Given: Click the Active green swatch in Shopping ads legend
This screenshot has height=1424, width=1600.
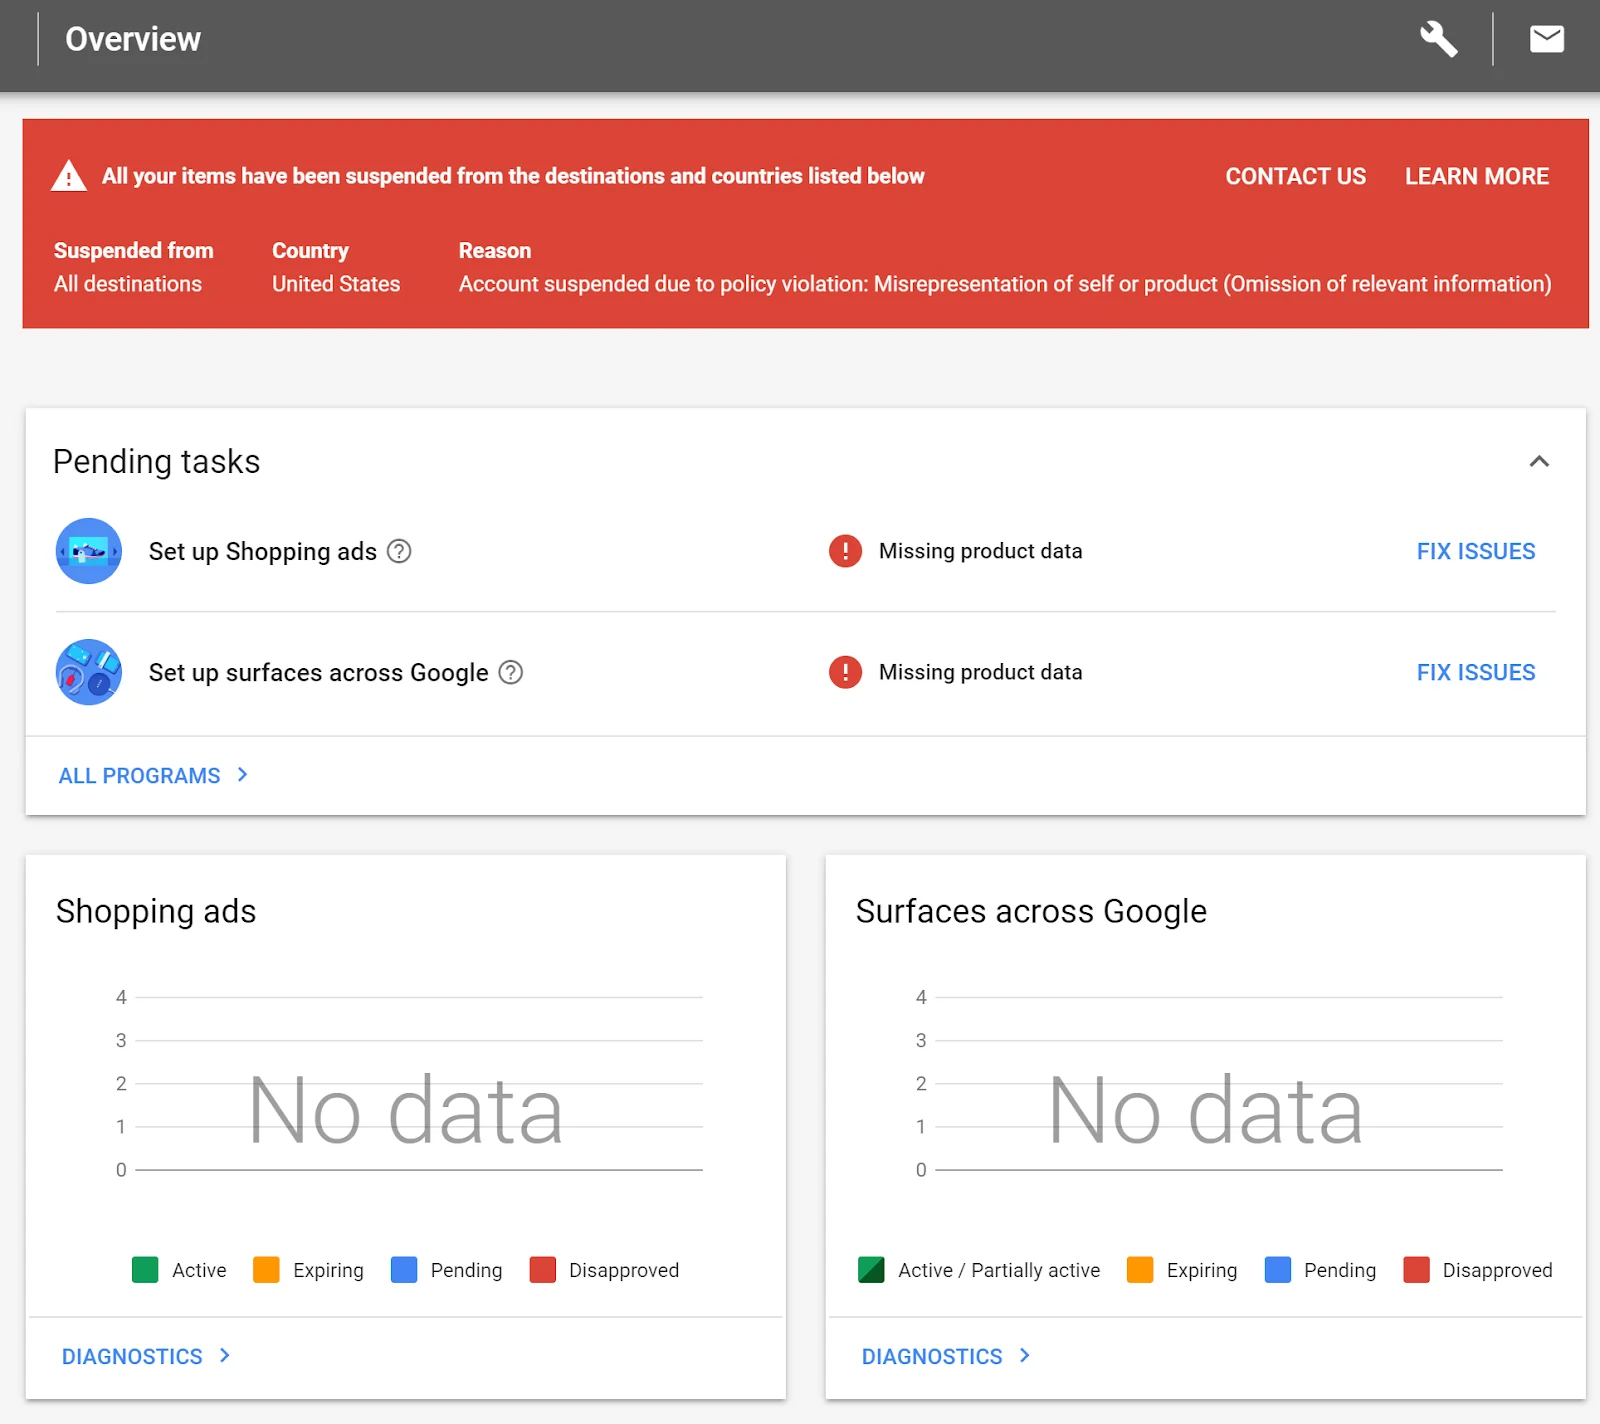Looking at the screenshot, I should (x=145, y=1270).
